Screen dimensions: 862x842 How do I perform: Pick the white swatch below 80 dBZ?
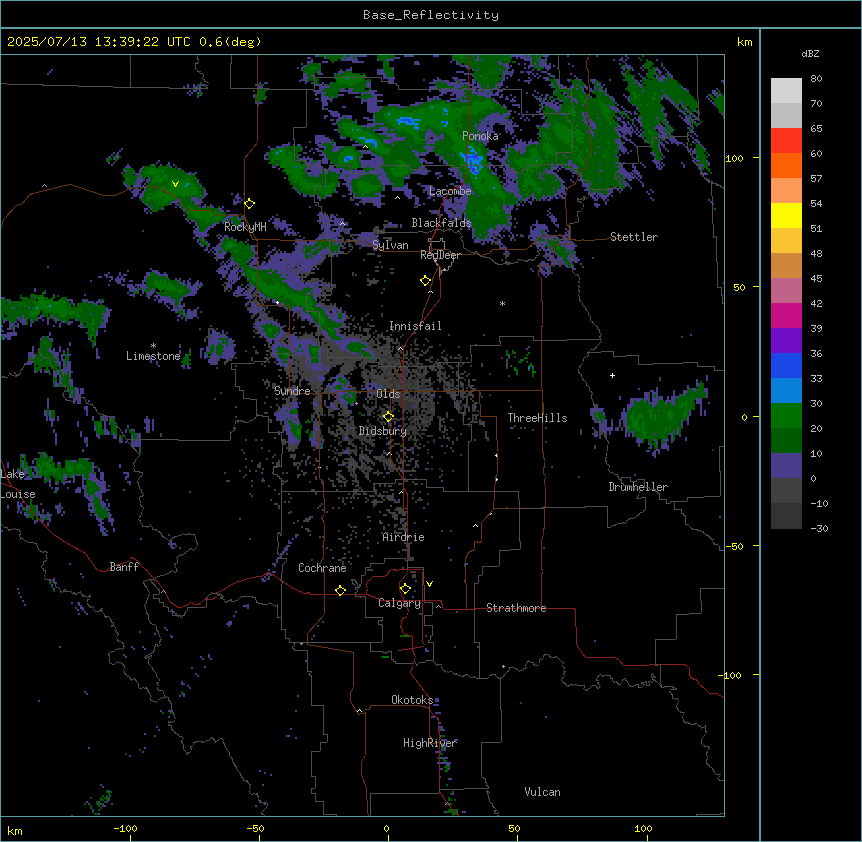[786, 91]
